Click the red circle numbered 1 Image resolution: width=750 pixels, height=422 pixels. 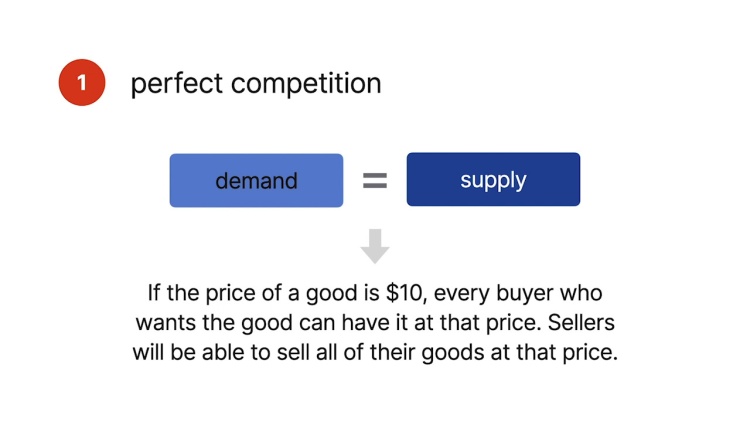[82, 82]
